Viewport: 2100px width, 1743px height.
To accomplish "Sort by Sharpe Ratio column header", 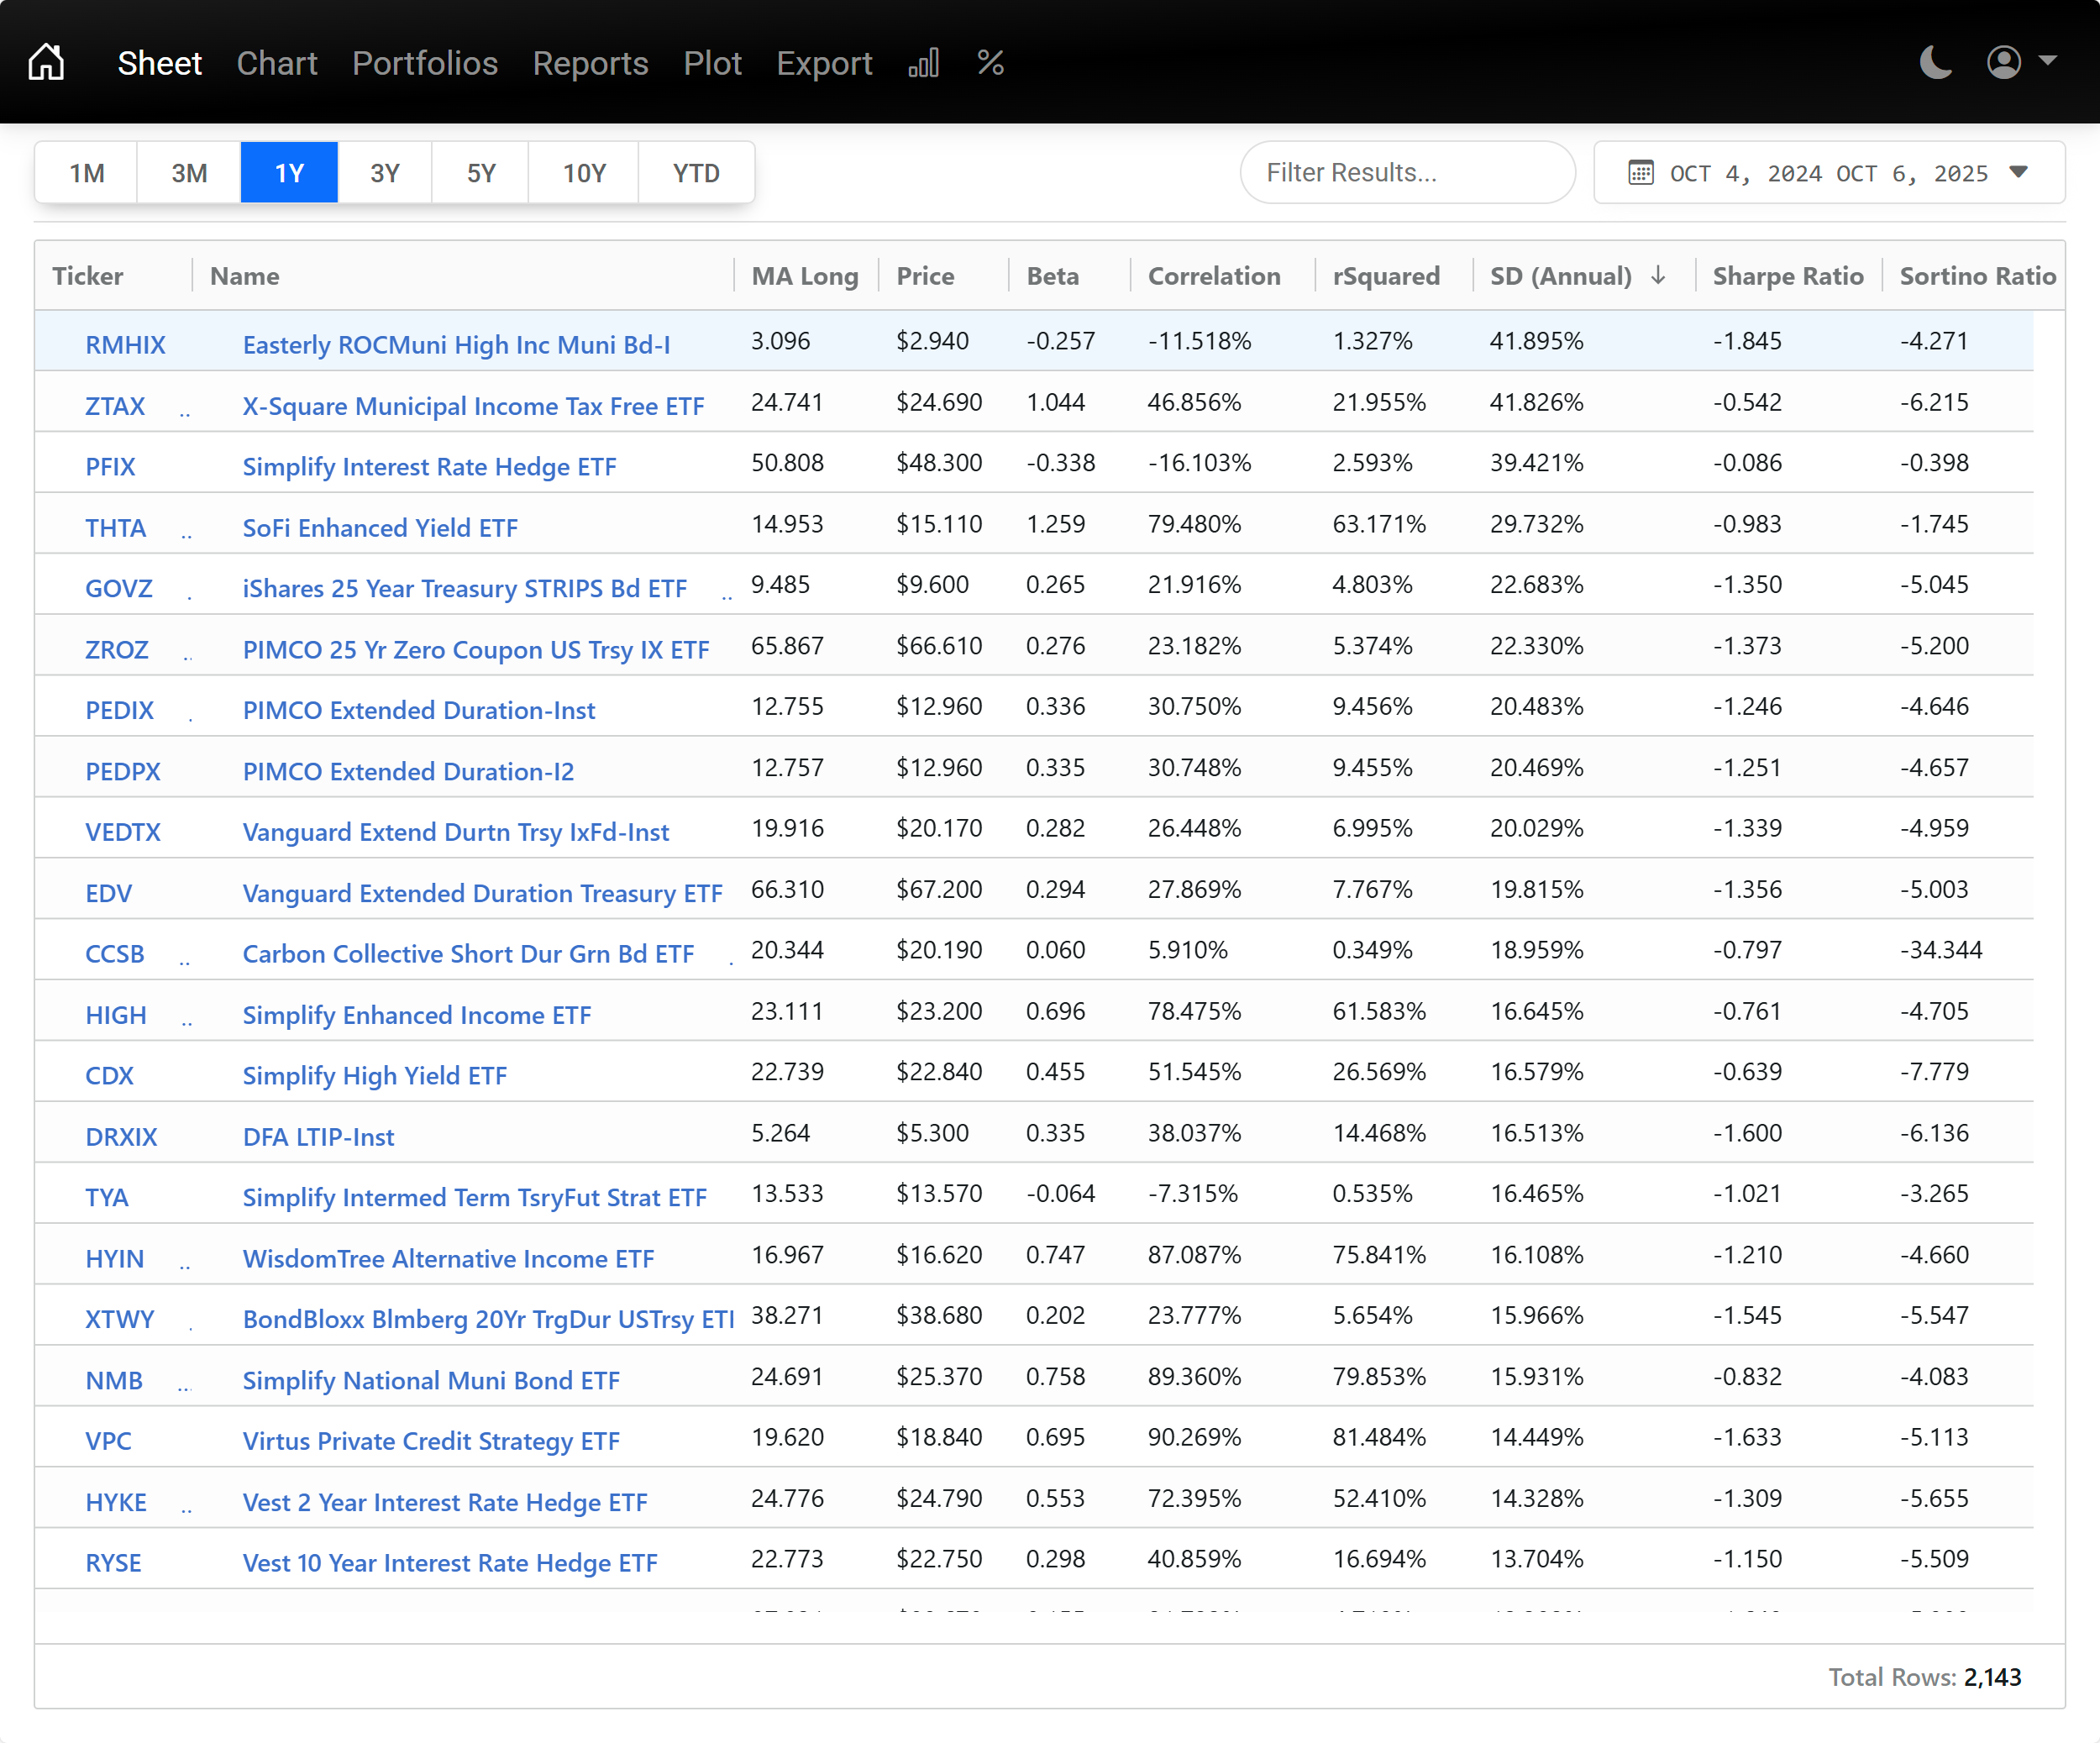I will point(1787,276).
